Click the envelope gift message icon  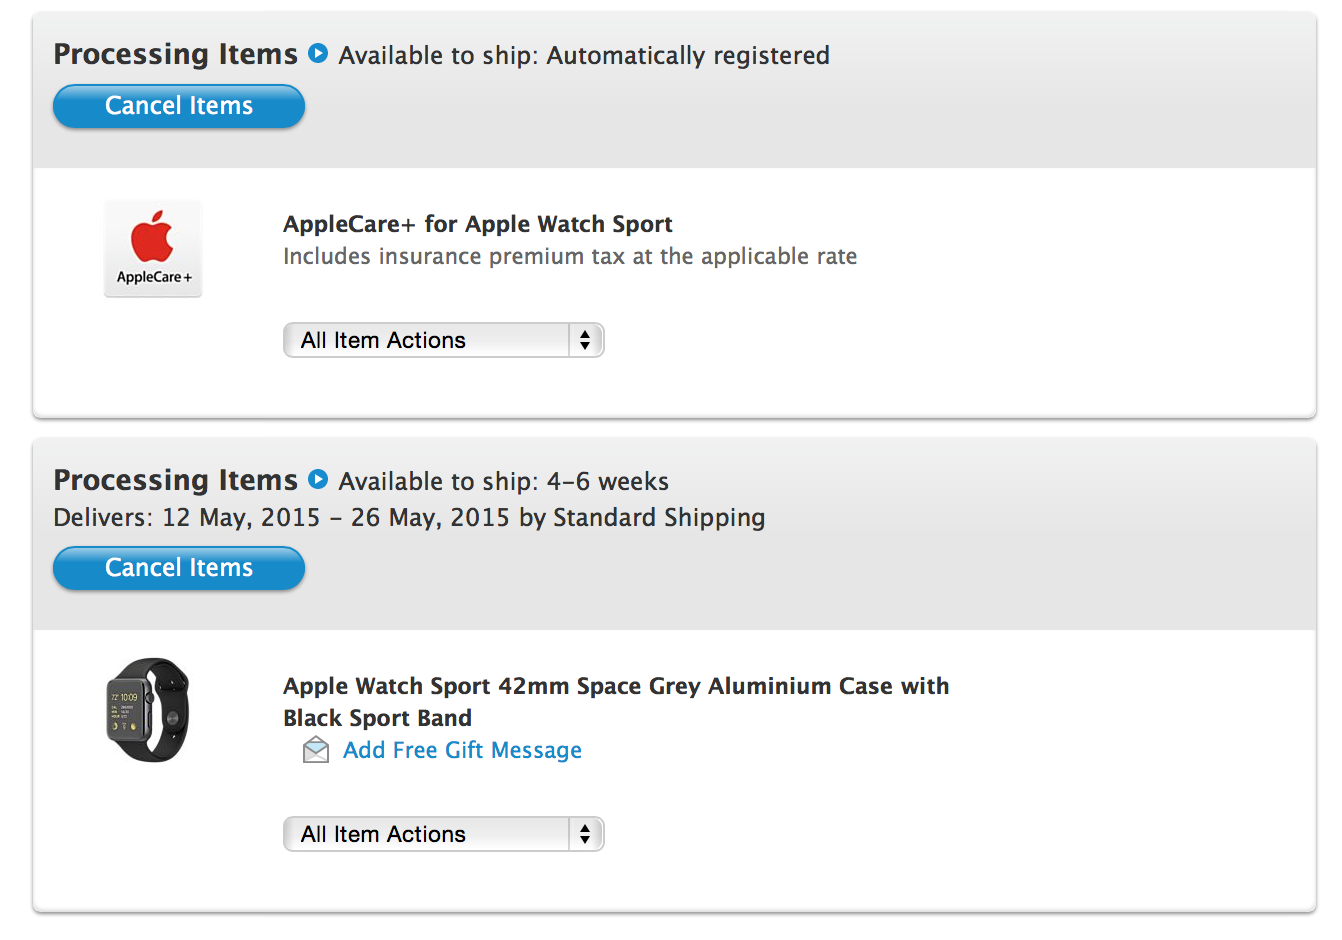316,749
